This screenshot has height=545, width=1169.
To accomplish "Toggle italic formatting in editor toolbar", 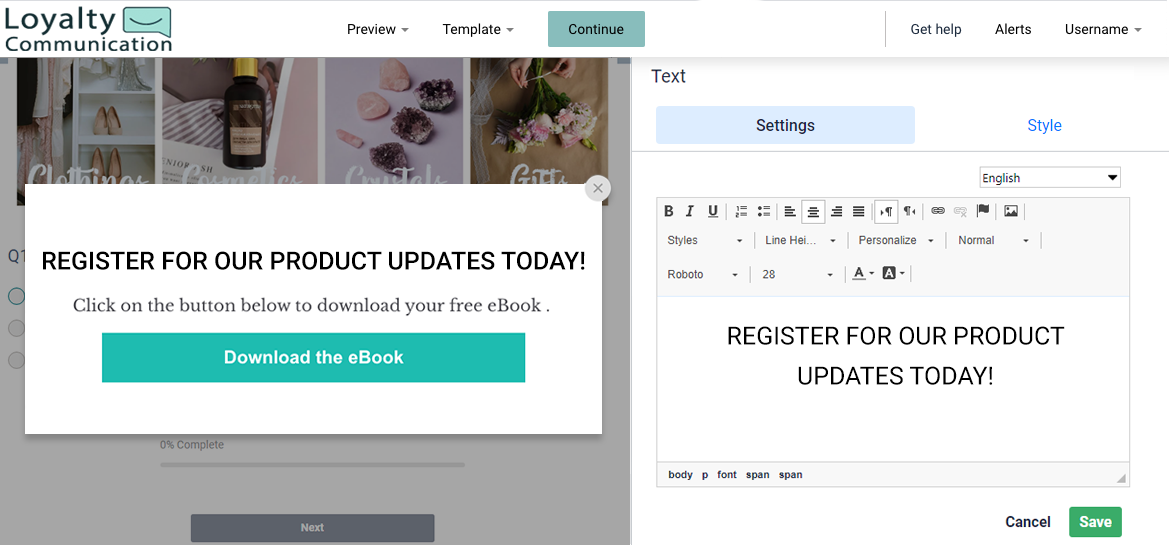I will (x=690, y=211).
